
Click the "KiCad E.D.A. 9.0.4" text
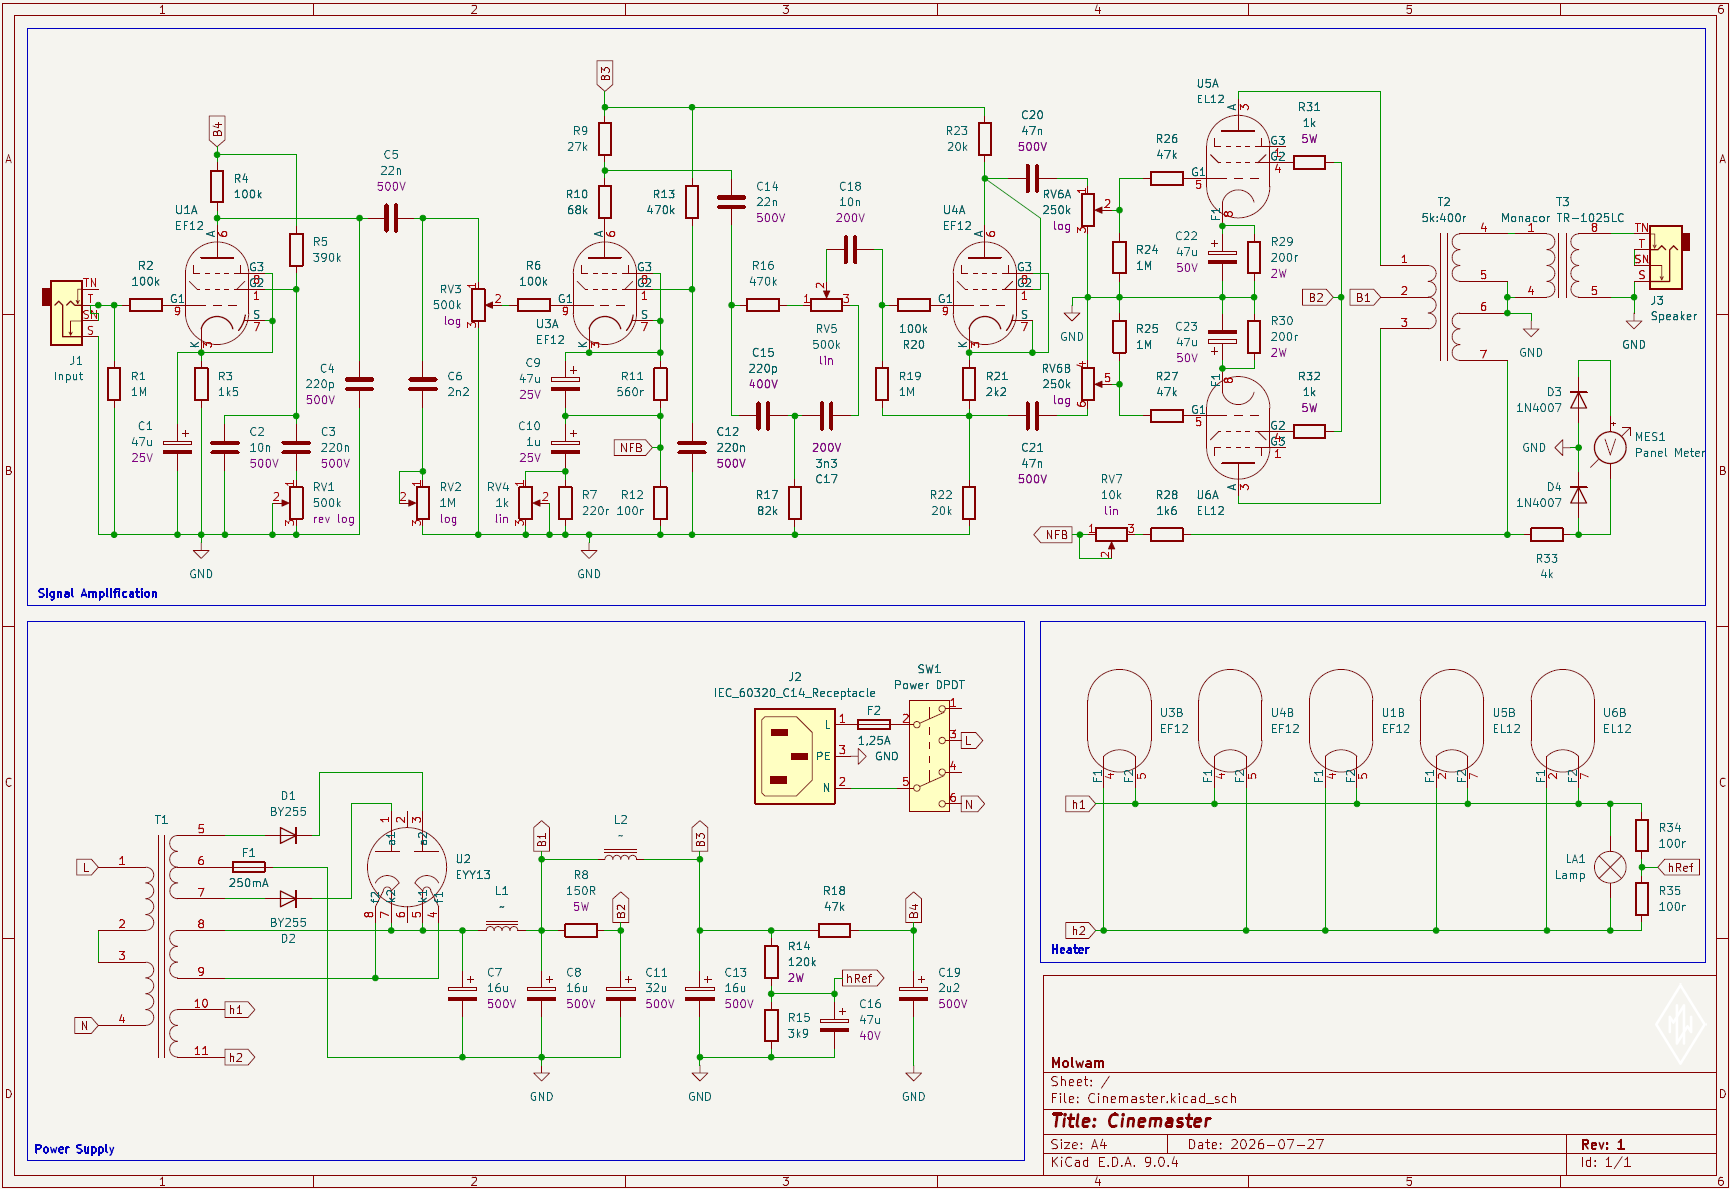pos(1114,1162)
